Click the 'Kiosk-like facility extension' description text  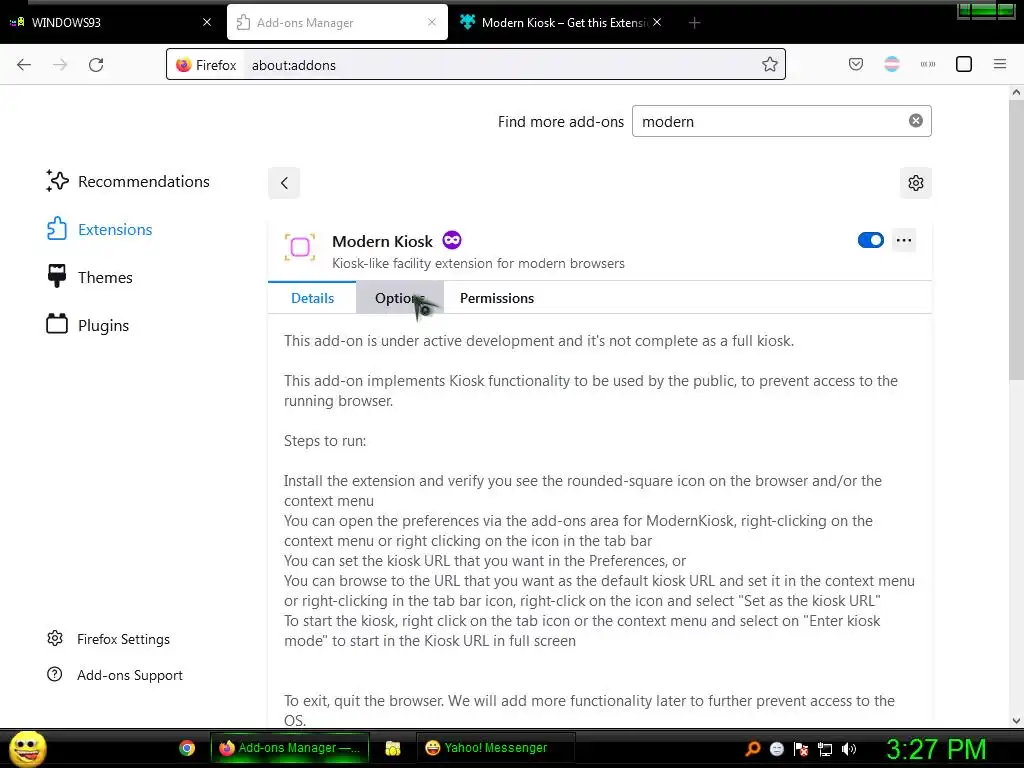(478, 263)
